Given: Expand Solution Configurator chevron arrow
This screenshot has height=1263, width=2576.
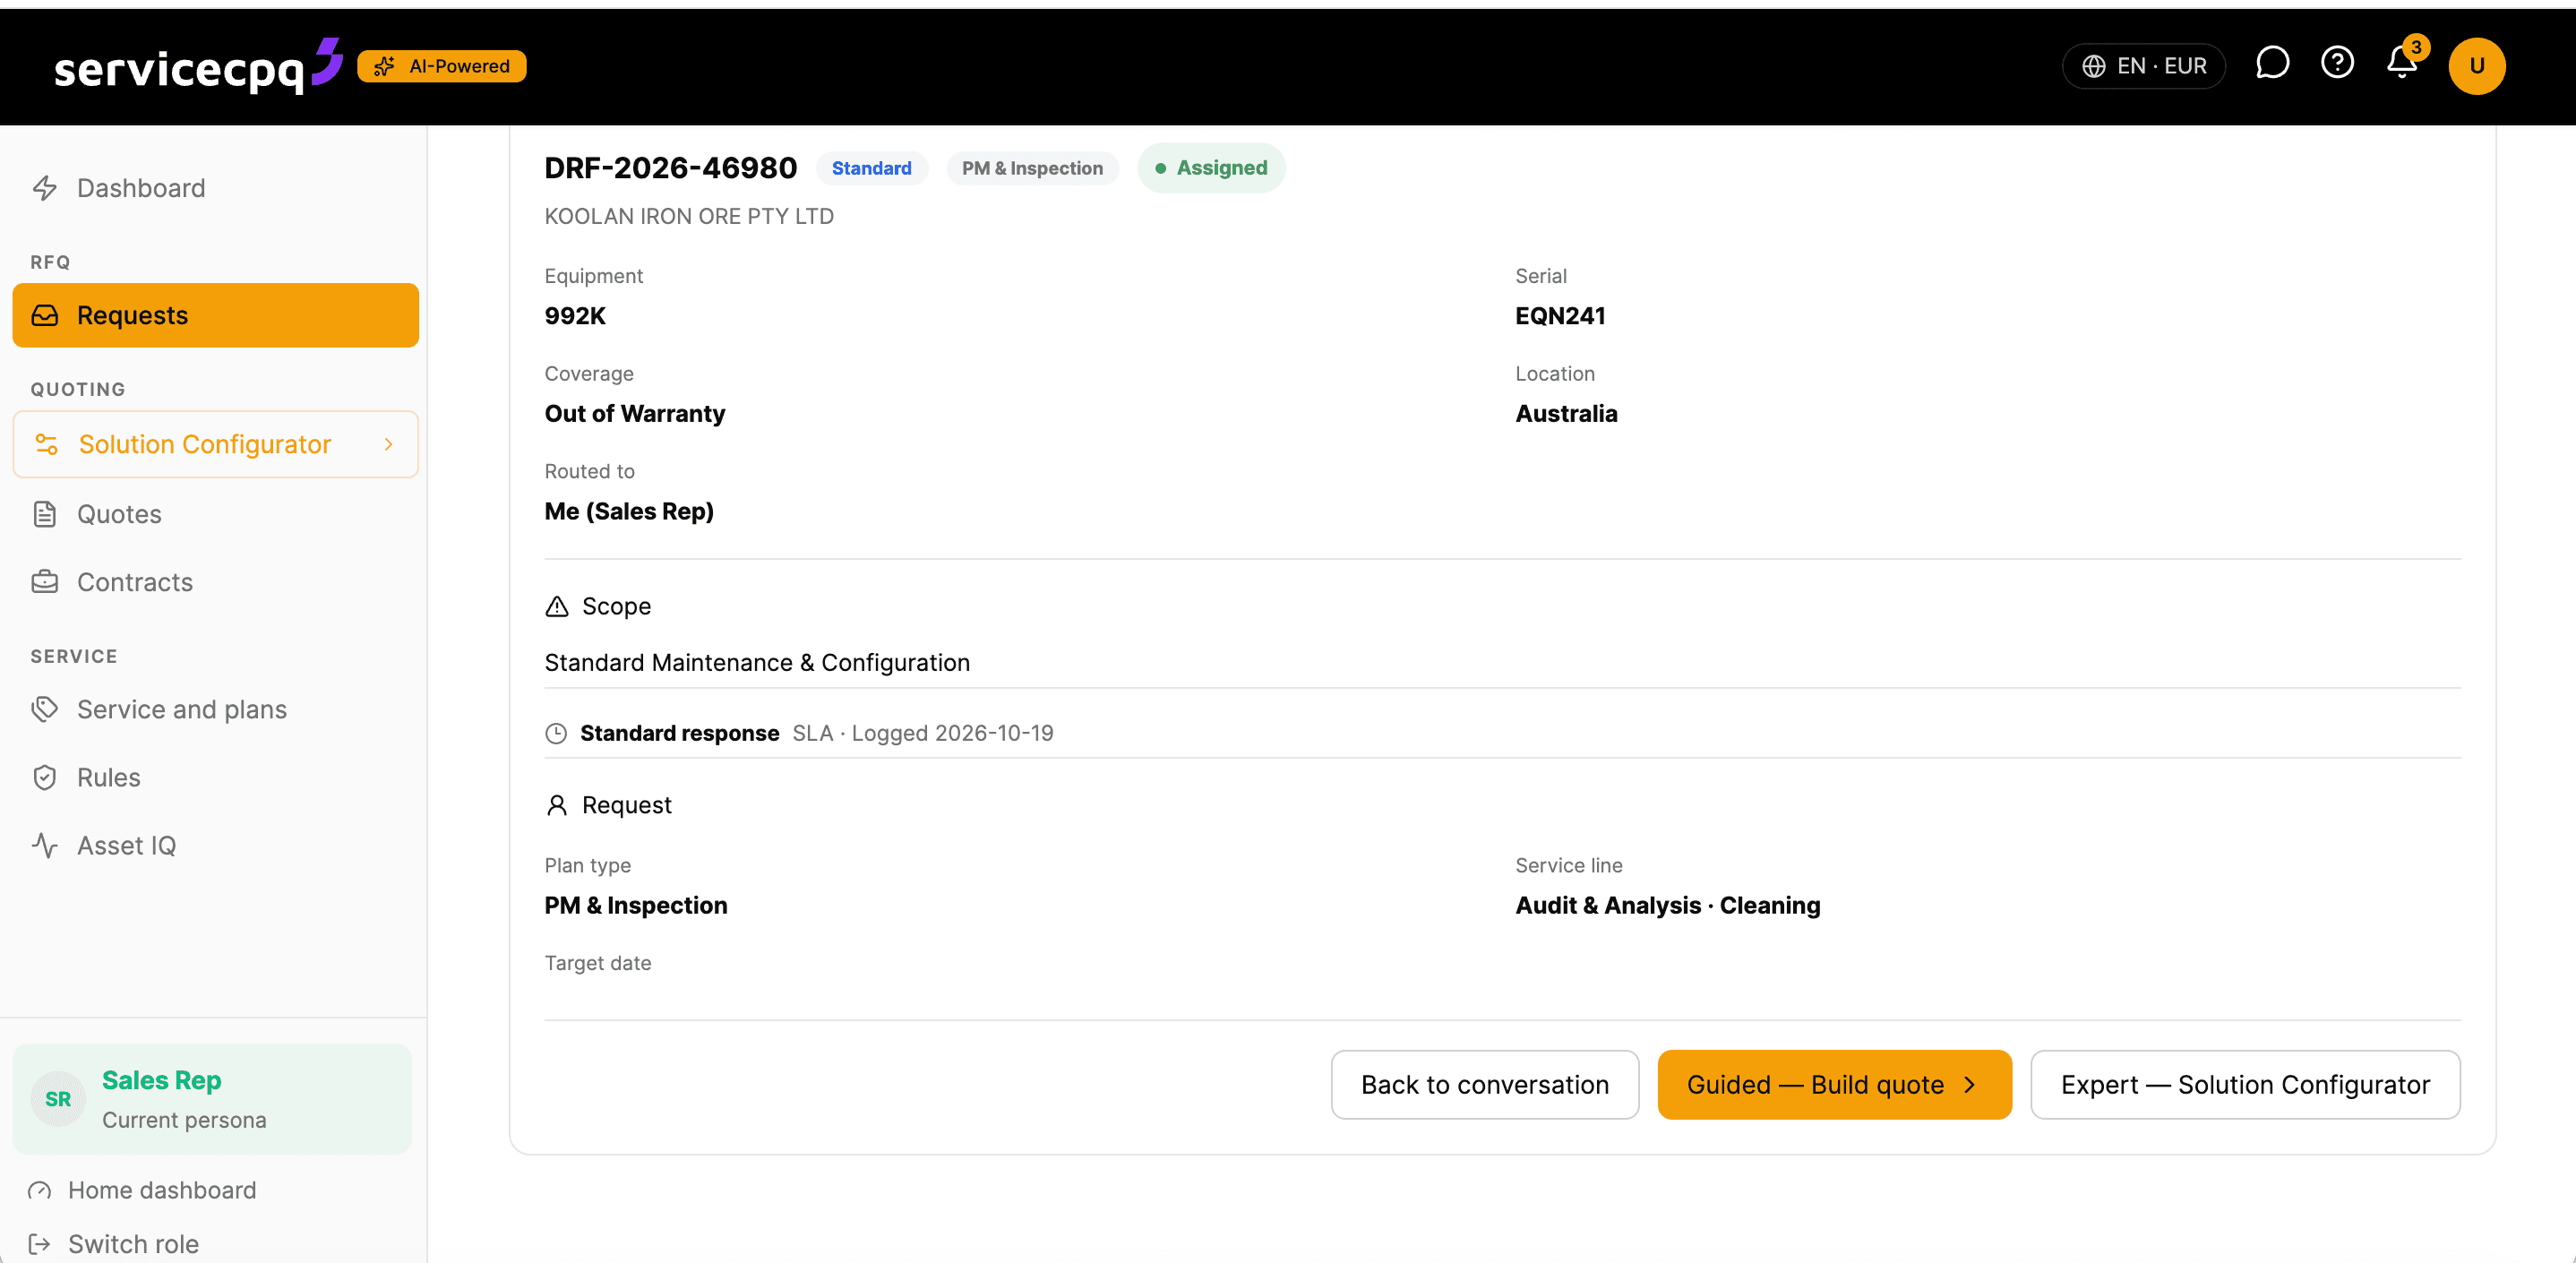Looking at the screenshot, I should [388, 445].
